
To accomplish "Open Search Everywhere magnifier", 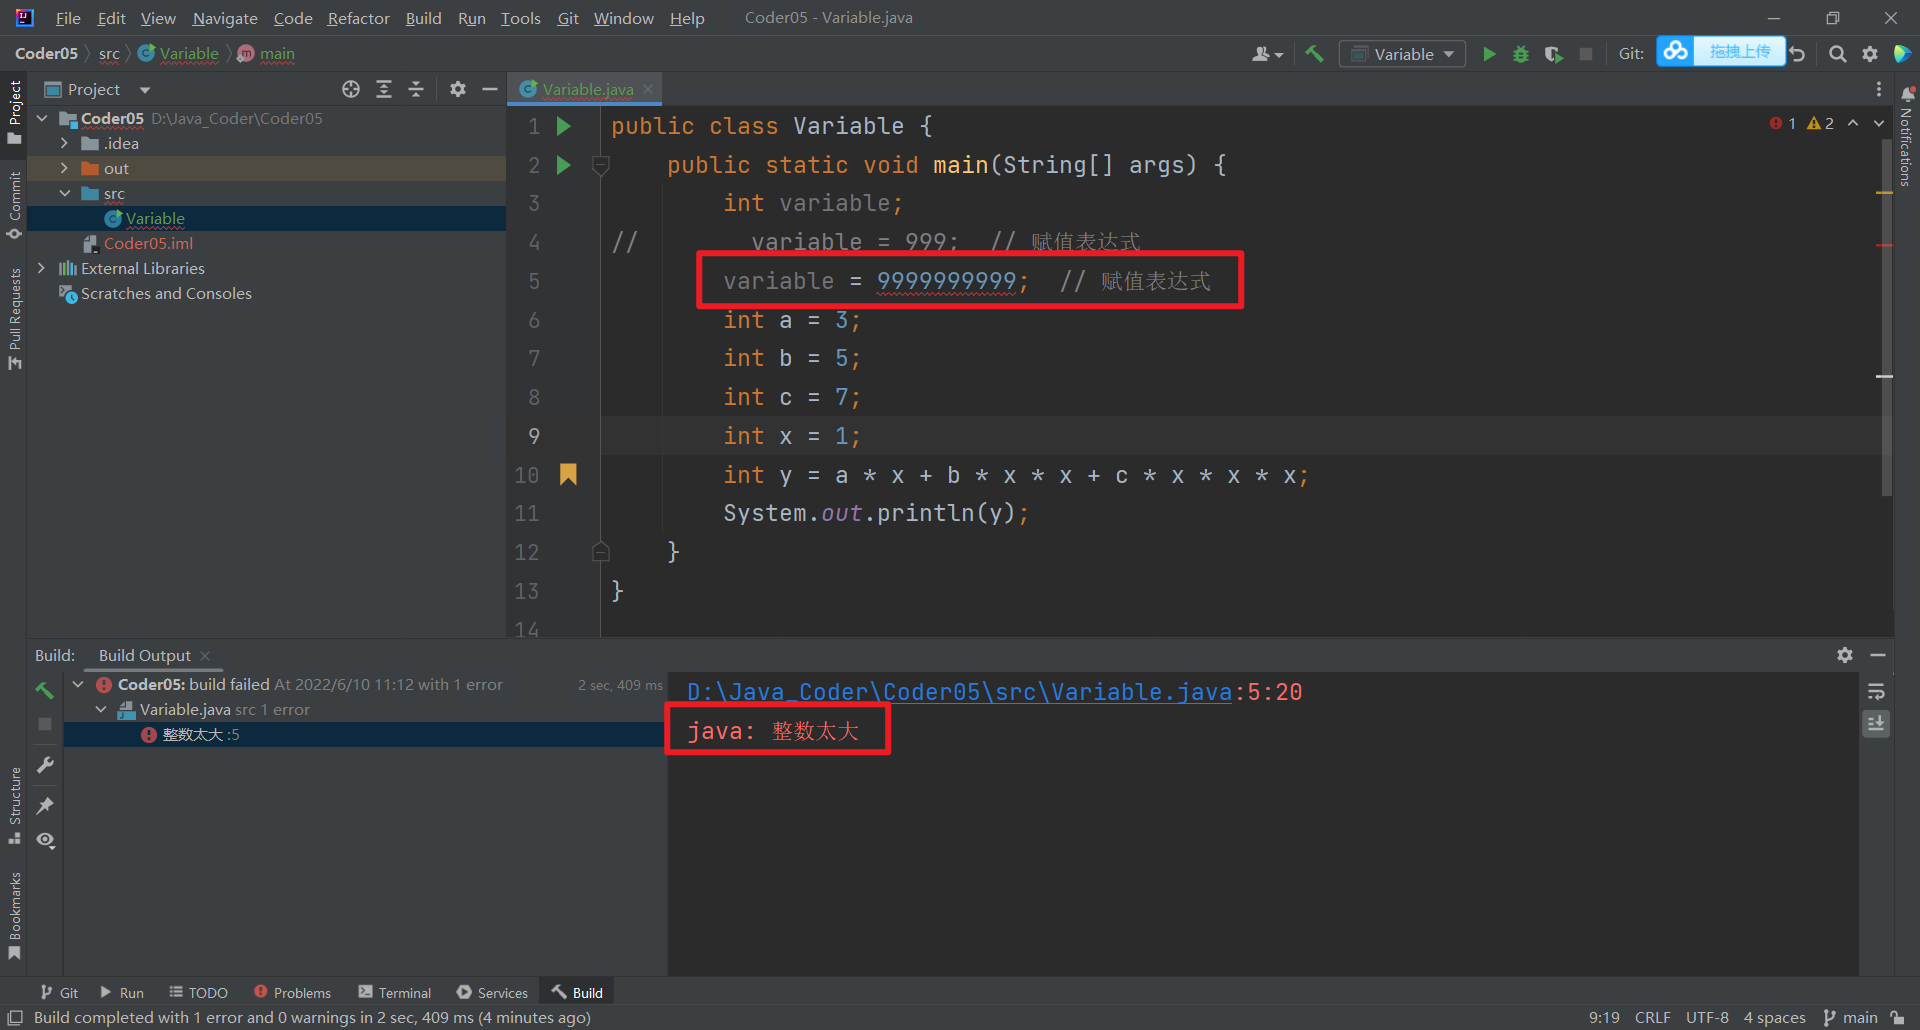I will pos(1837,54).
